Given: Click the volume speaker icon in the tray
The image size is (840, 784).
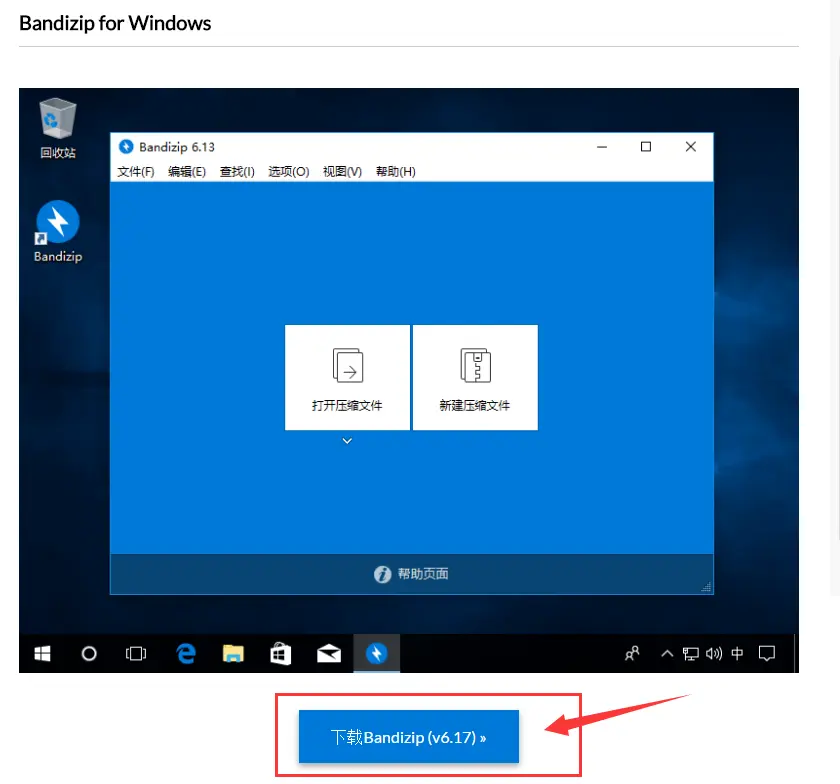Looking at the screenshot, I should pyautogui.click(x=714, y=654).
